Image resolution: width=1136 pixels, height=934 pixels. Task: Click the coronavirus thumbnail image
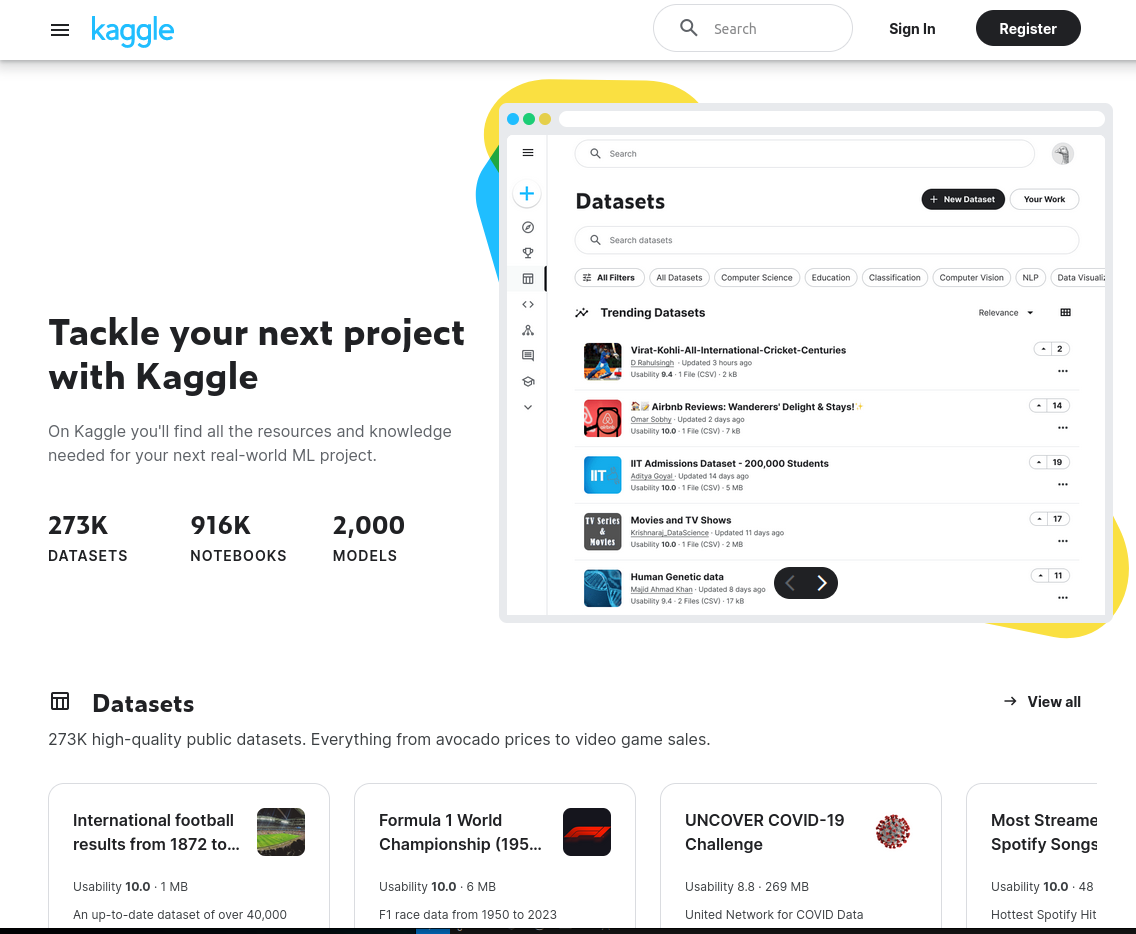893,832
